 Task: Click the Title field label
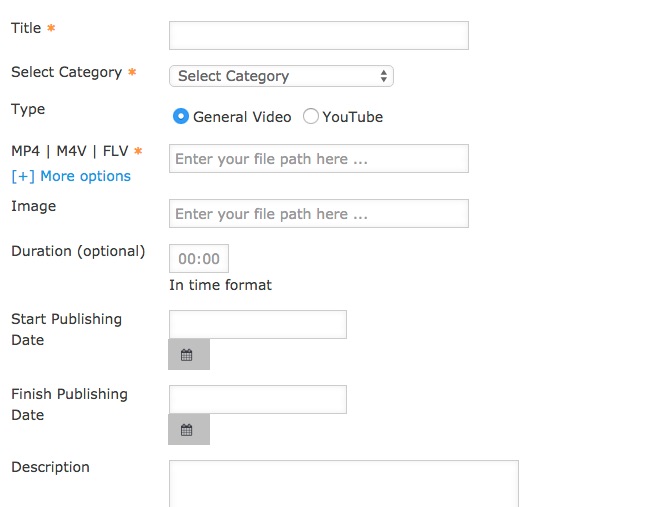point(26,28)
